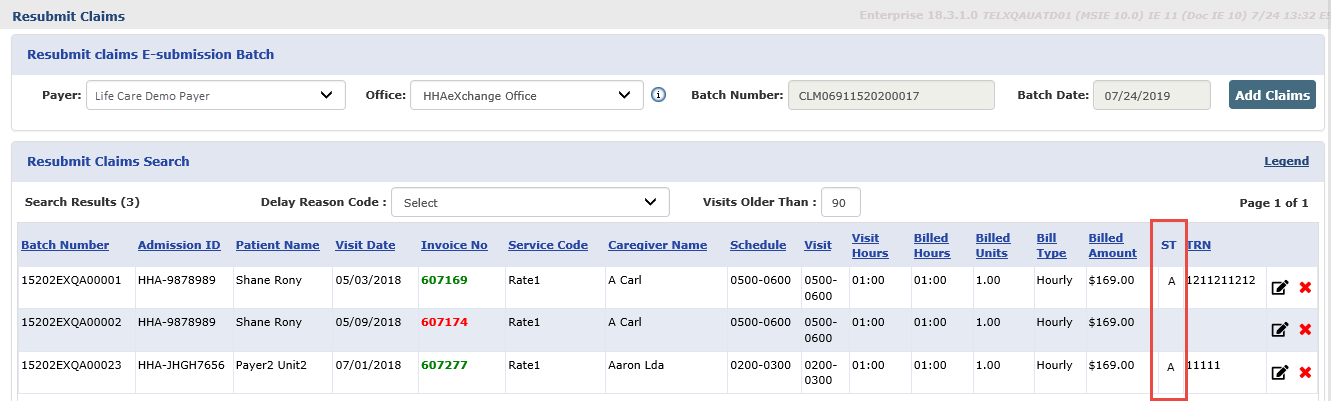Sort by Billed Amount column header
Image resolution: width=1331 pixels, height=401 pixels.
[x=1112, y=245]
